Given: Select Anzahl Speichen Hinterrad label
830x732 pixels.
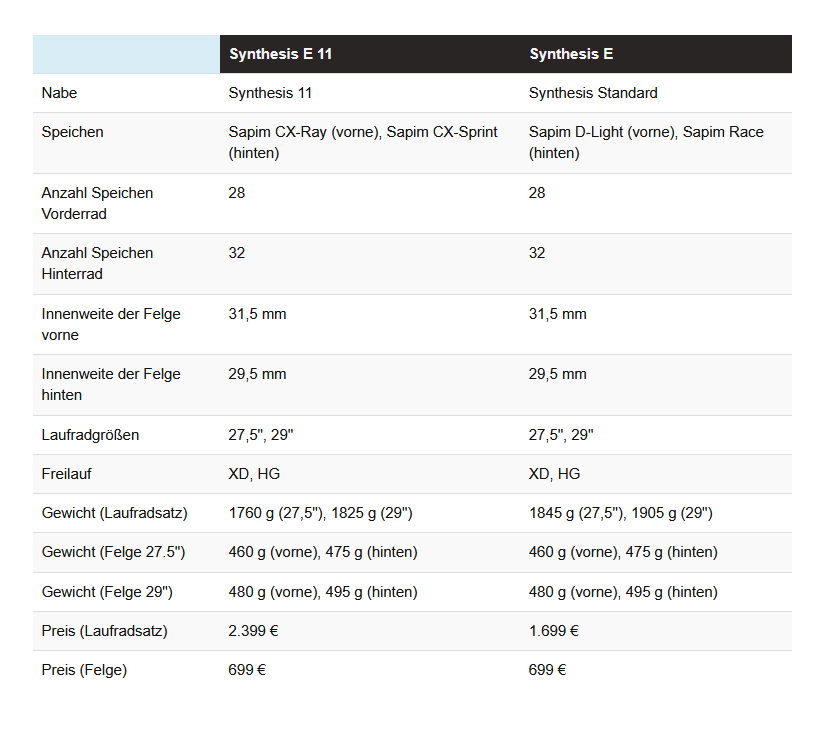Looking at the screenshot, I should click(x=97, y=263).
